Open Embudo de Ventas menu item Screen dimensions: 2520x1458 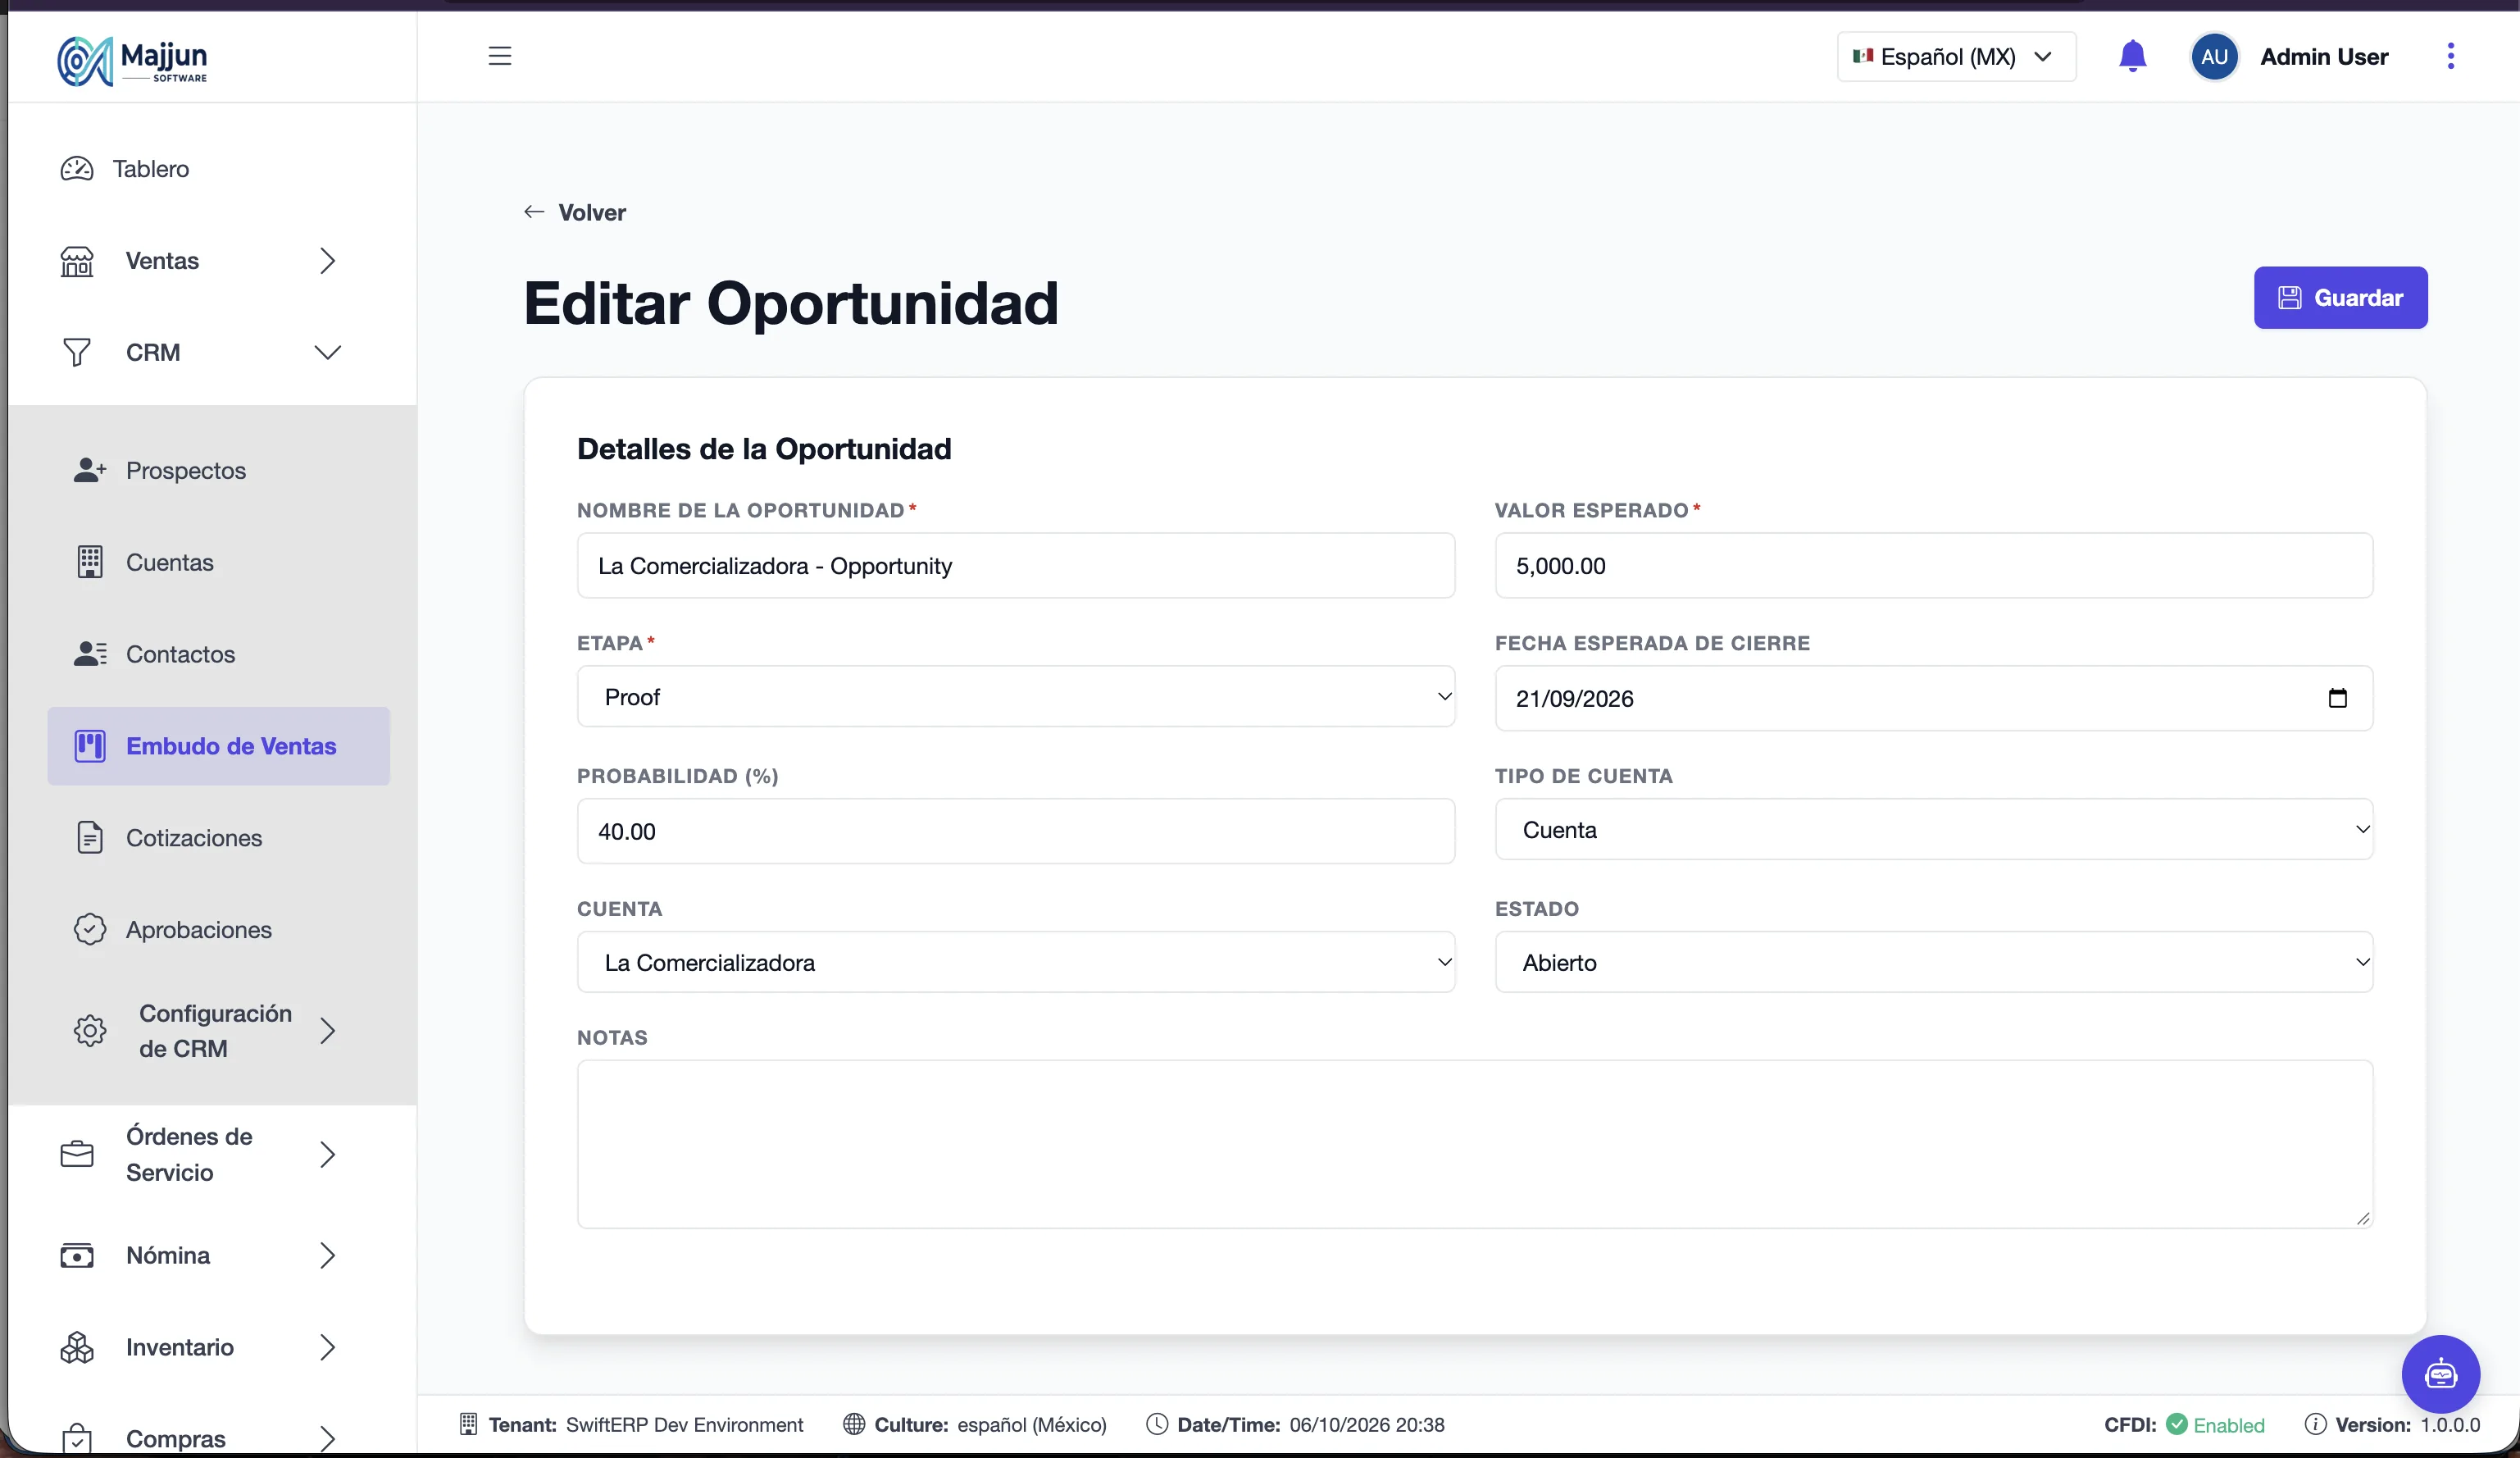pos(218,746)
